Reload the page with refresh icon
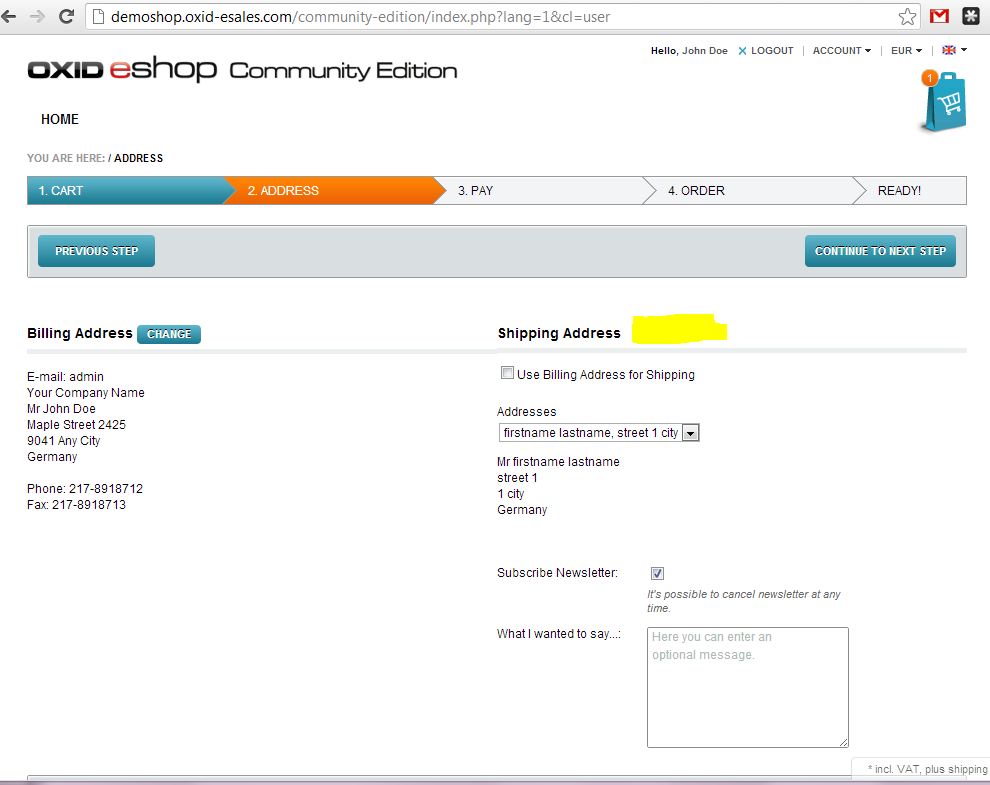The height and width of the screenshot is (785, 990). tap(67, 16)
